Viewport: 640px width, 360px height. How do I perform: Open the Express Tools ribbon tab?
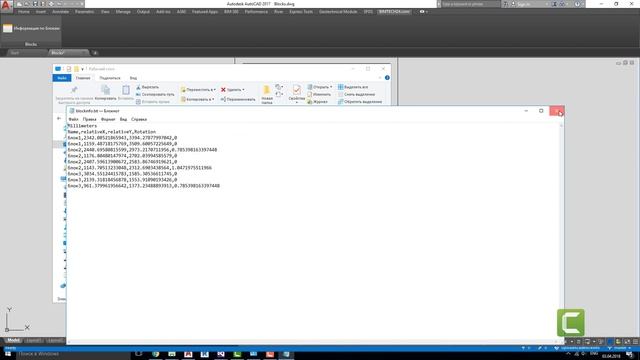pyautogui.click(x=301, y=12)
